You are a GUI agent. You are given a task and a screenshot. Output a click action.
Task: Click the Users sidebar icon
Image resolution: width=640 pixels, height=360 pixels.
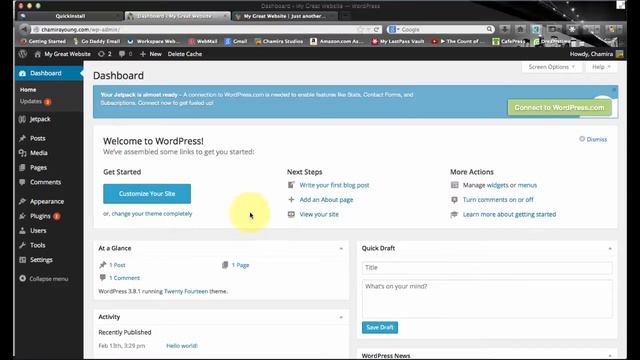tap(22, 231)
